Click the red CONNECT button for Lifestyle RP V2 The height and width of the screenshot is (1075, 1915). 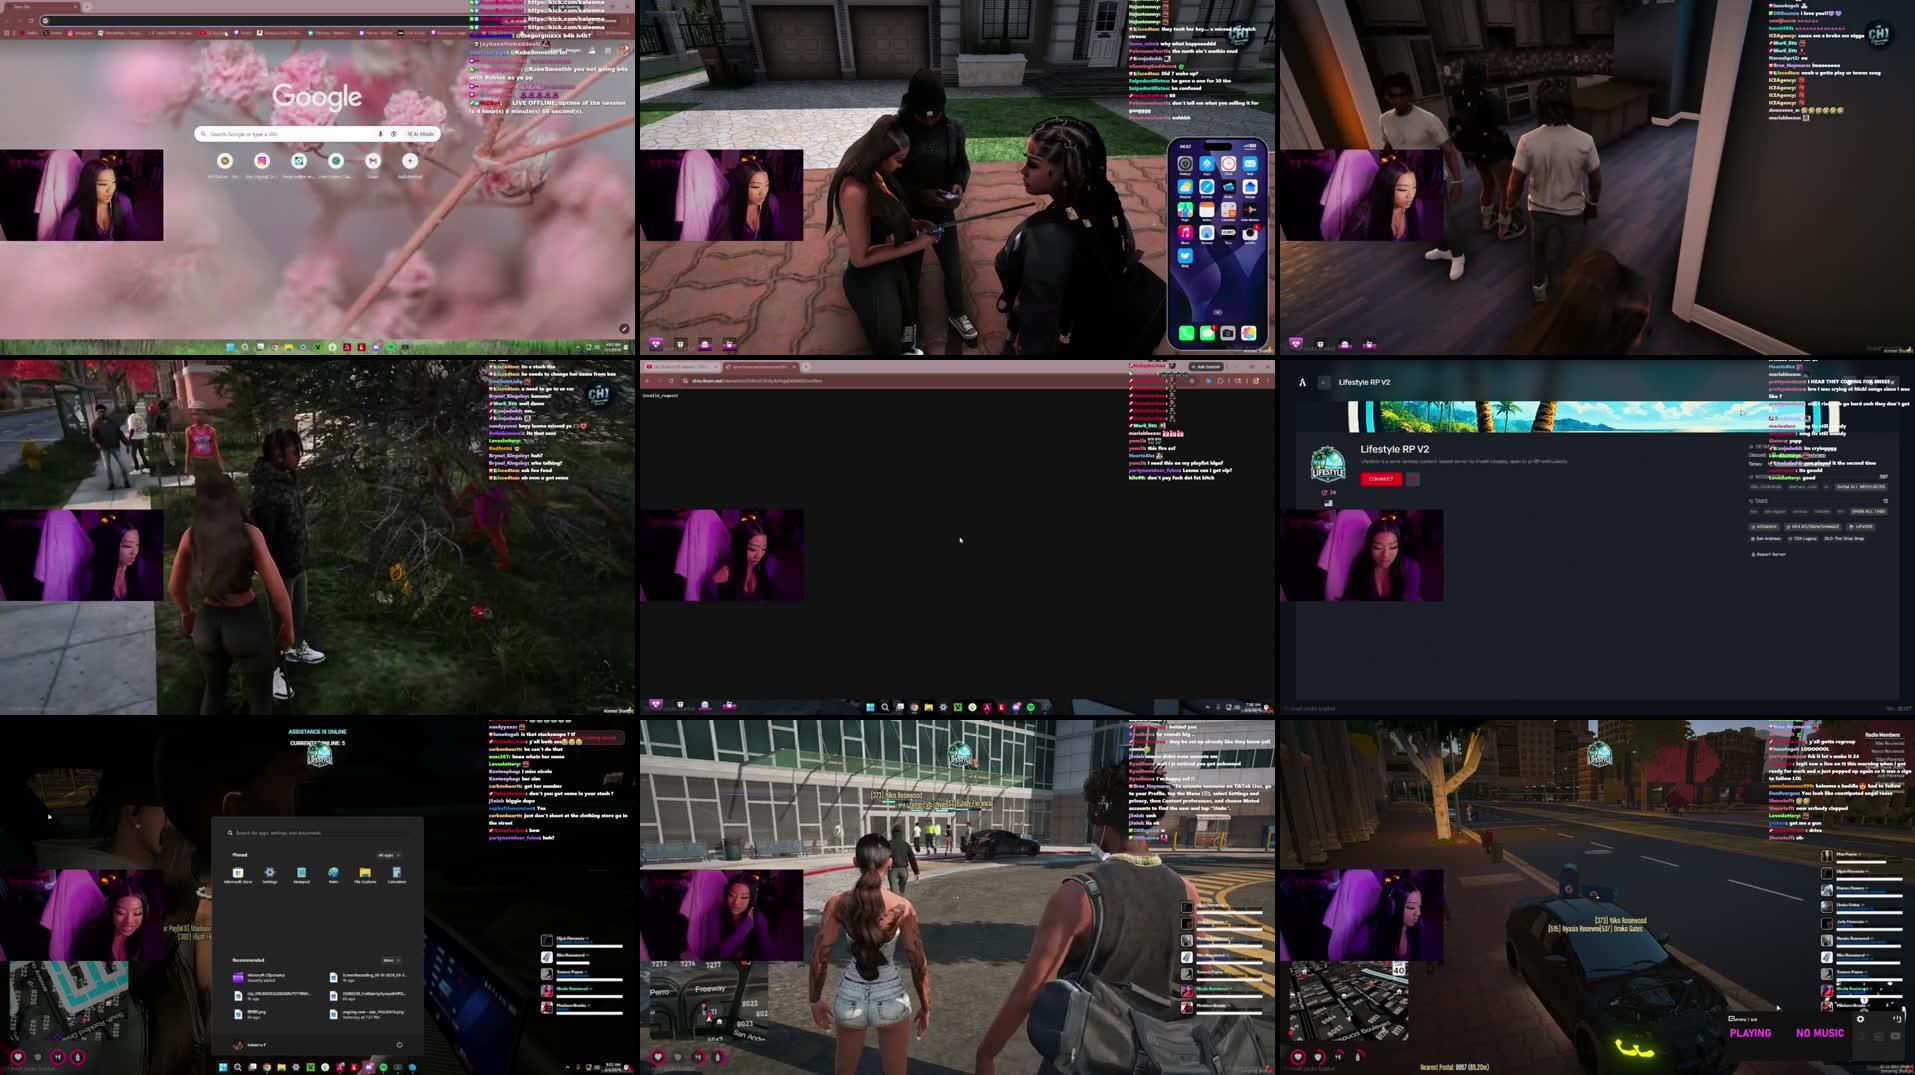point(1380,479)
